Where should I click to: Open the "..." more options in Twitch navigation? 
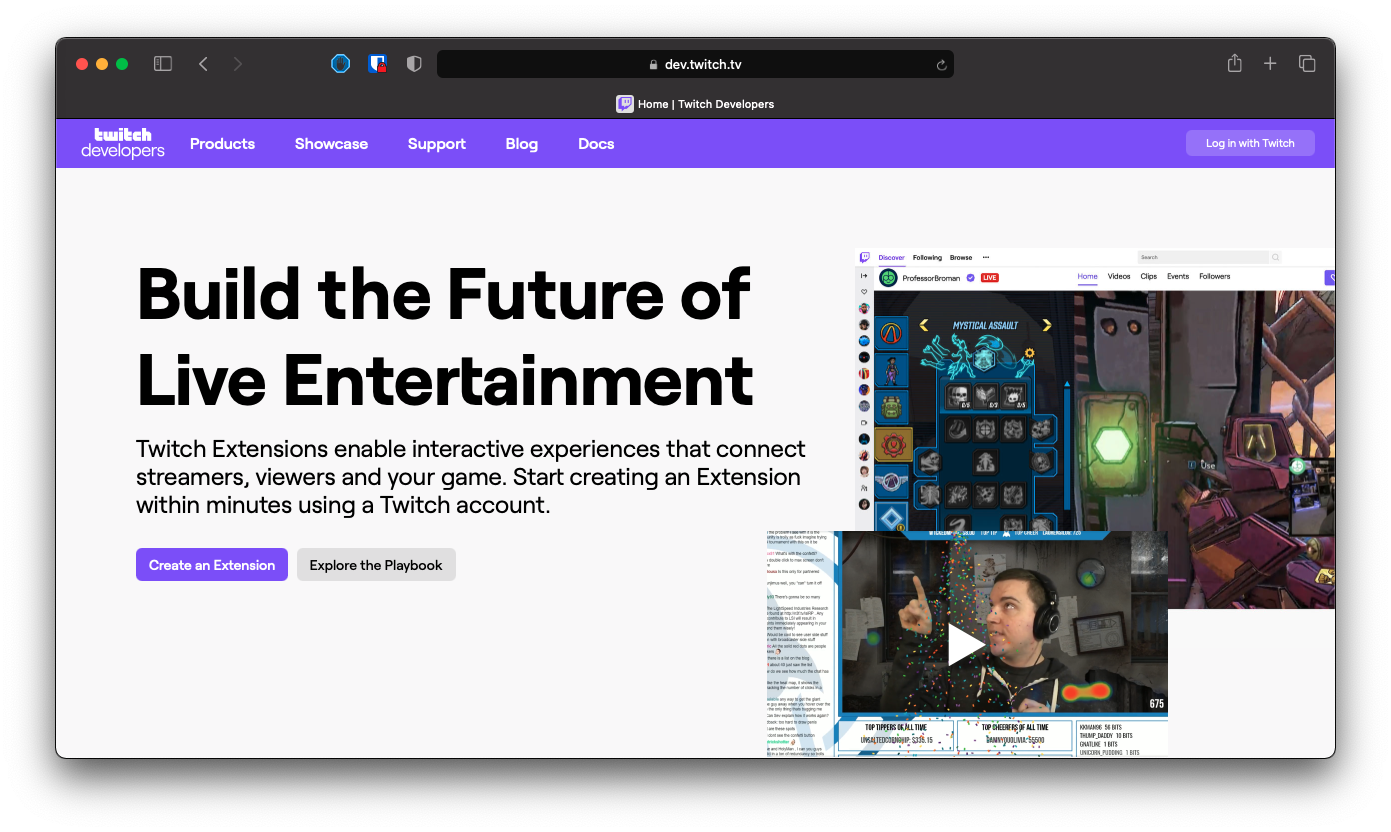pyautogui.click(x=986, y=257)
